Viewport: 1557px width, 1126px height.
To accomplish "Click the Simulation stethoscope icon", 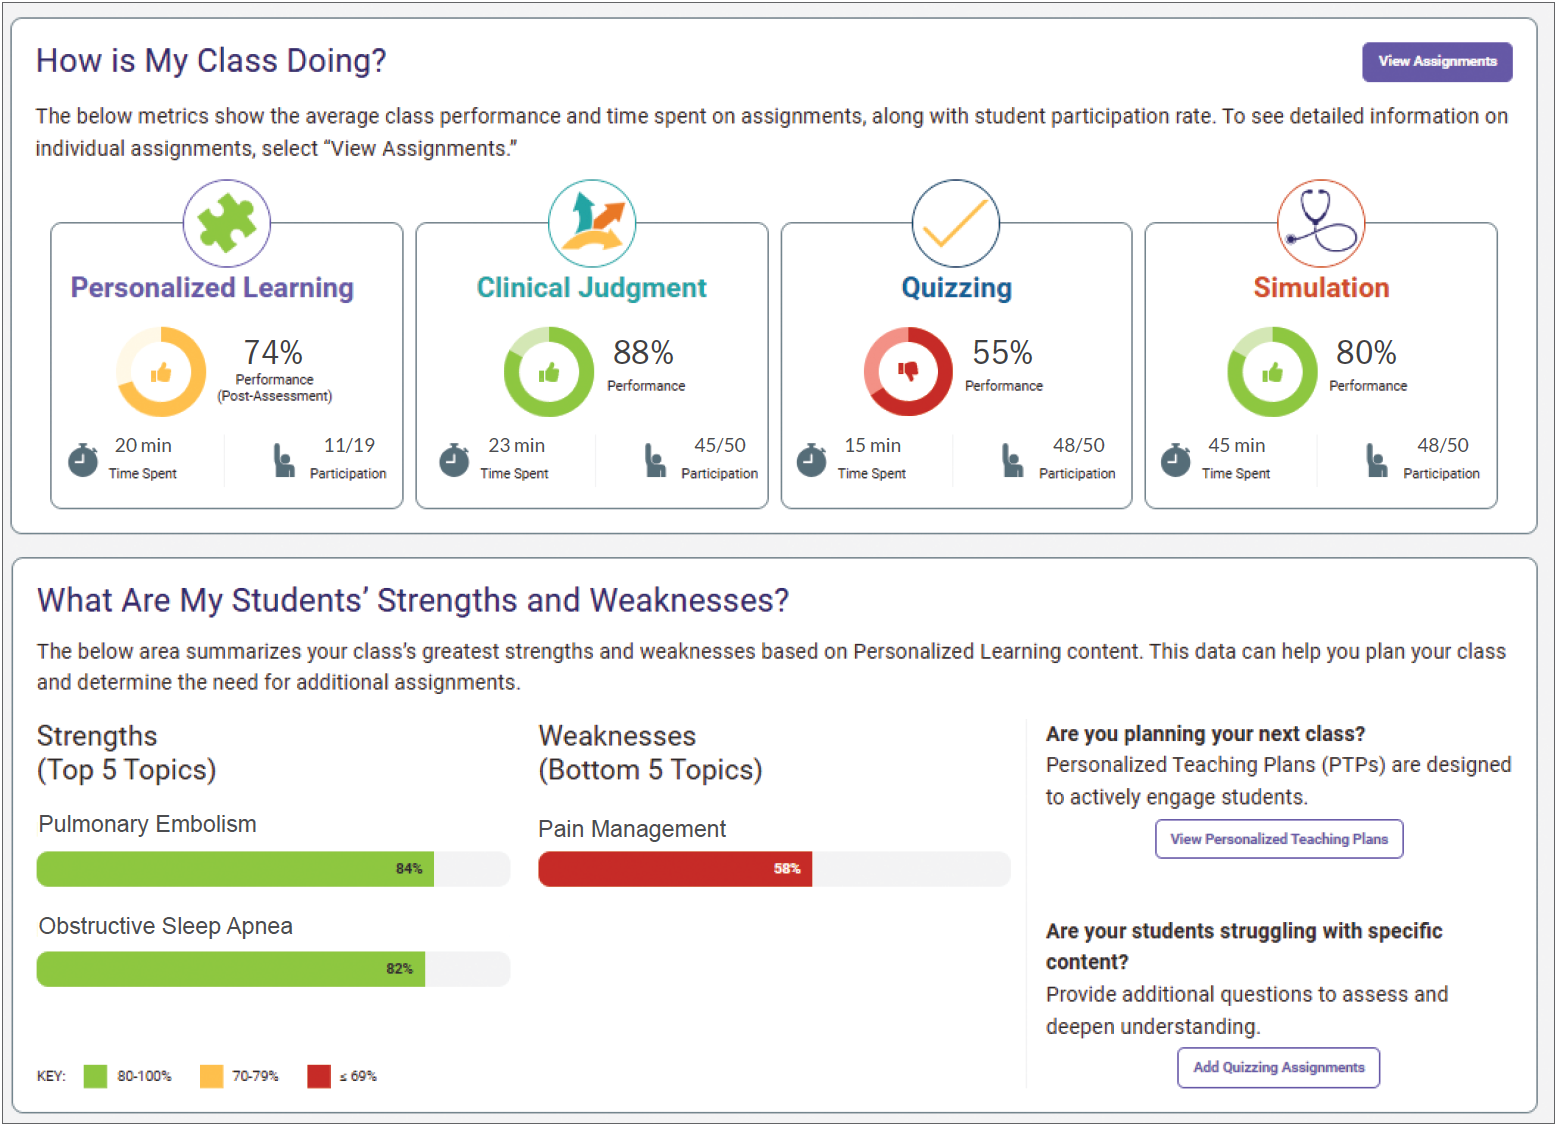I will [1321, 223].
